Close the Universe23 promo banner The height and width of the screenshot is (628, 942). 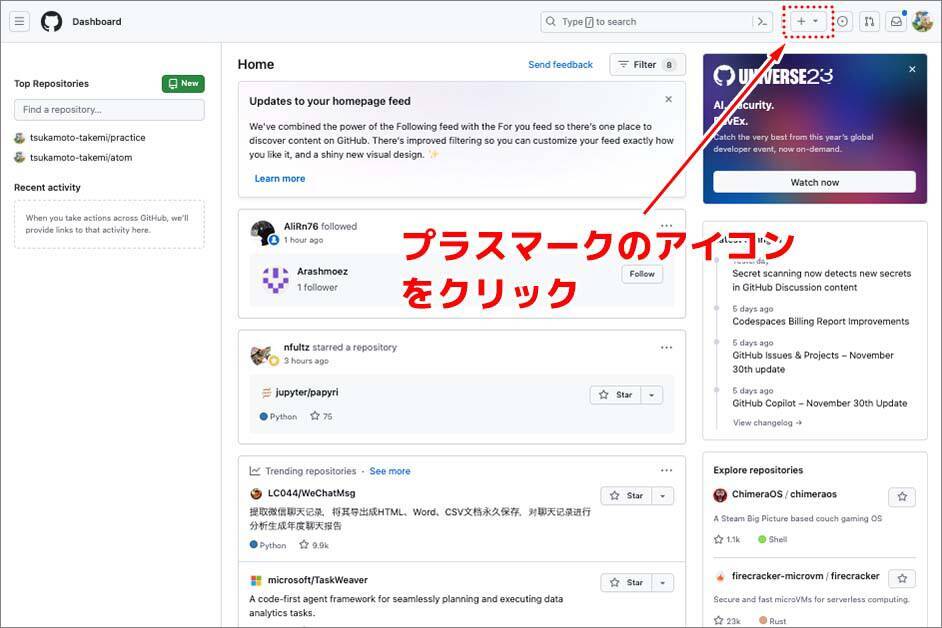(x=912, y=69)
